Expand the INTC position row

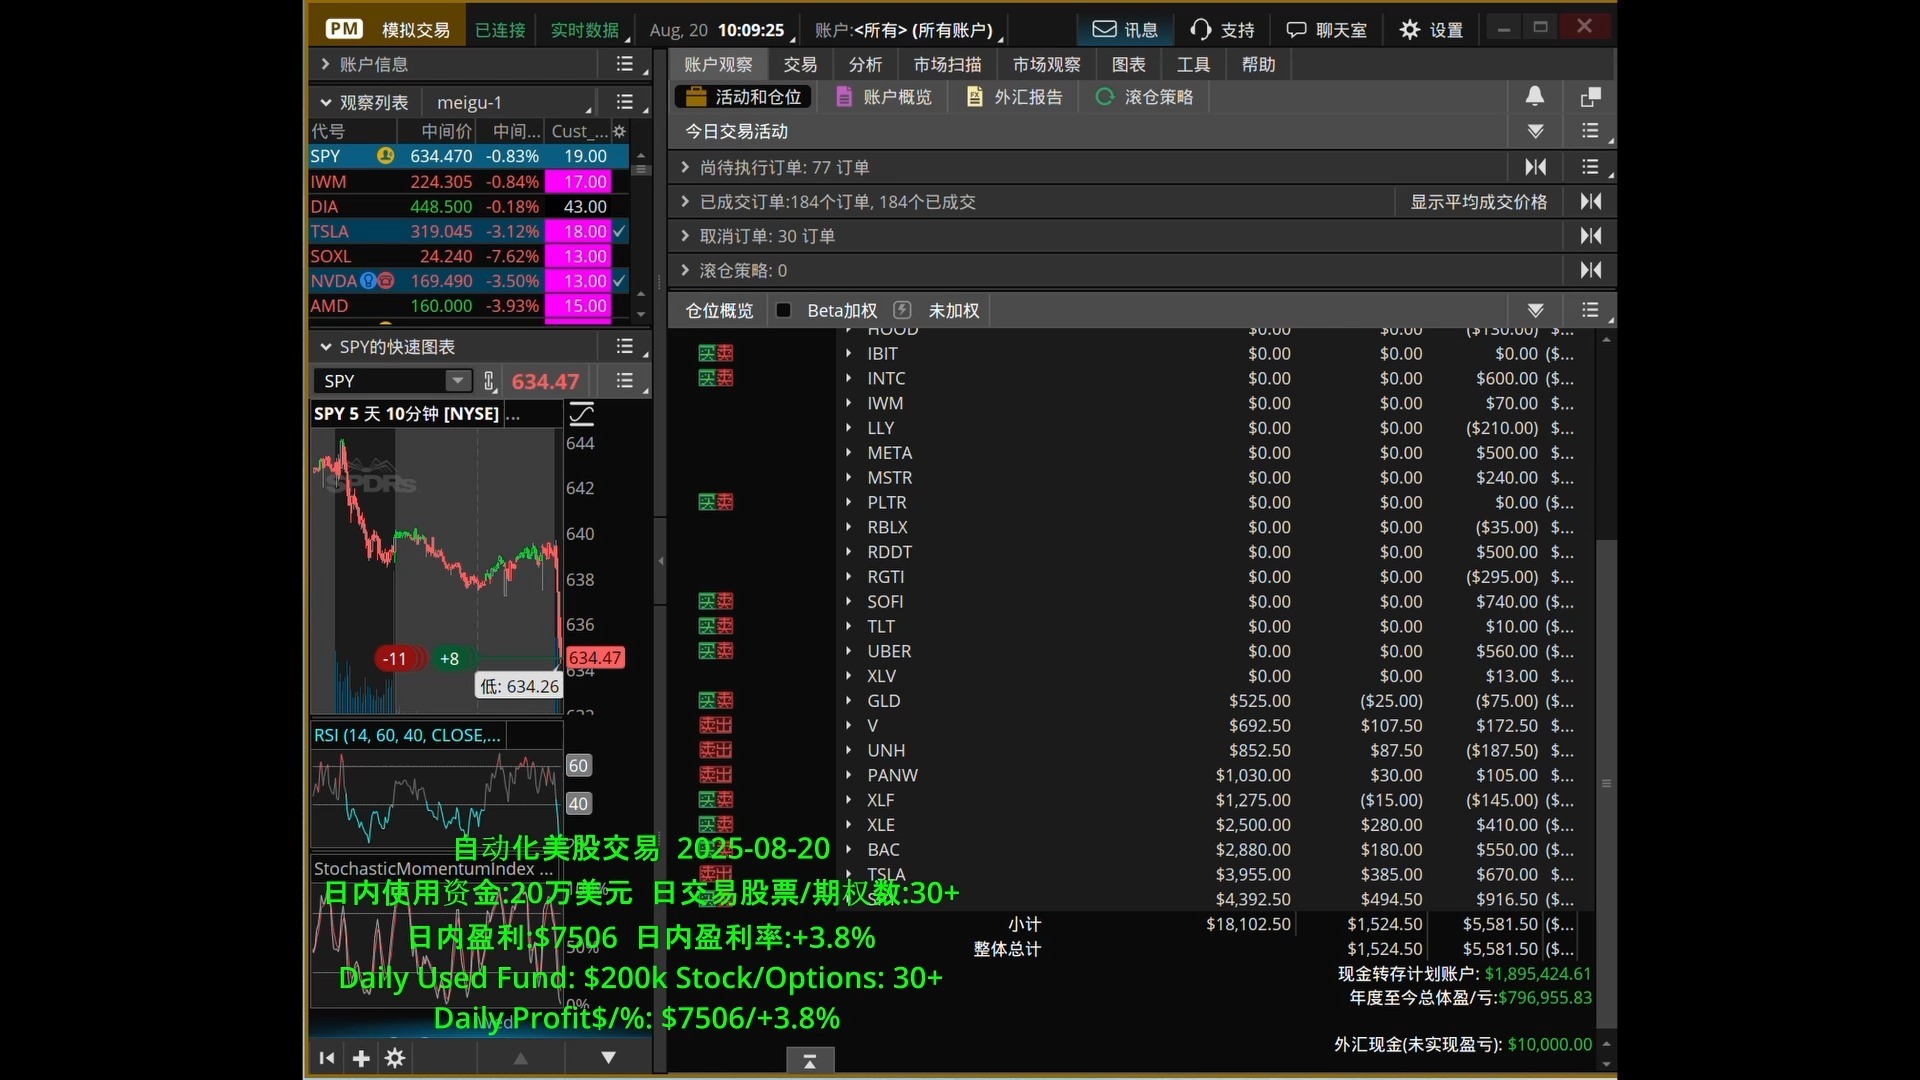click(849, 378)
